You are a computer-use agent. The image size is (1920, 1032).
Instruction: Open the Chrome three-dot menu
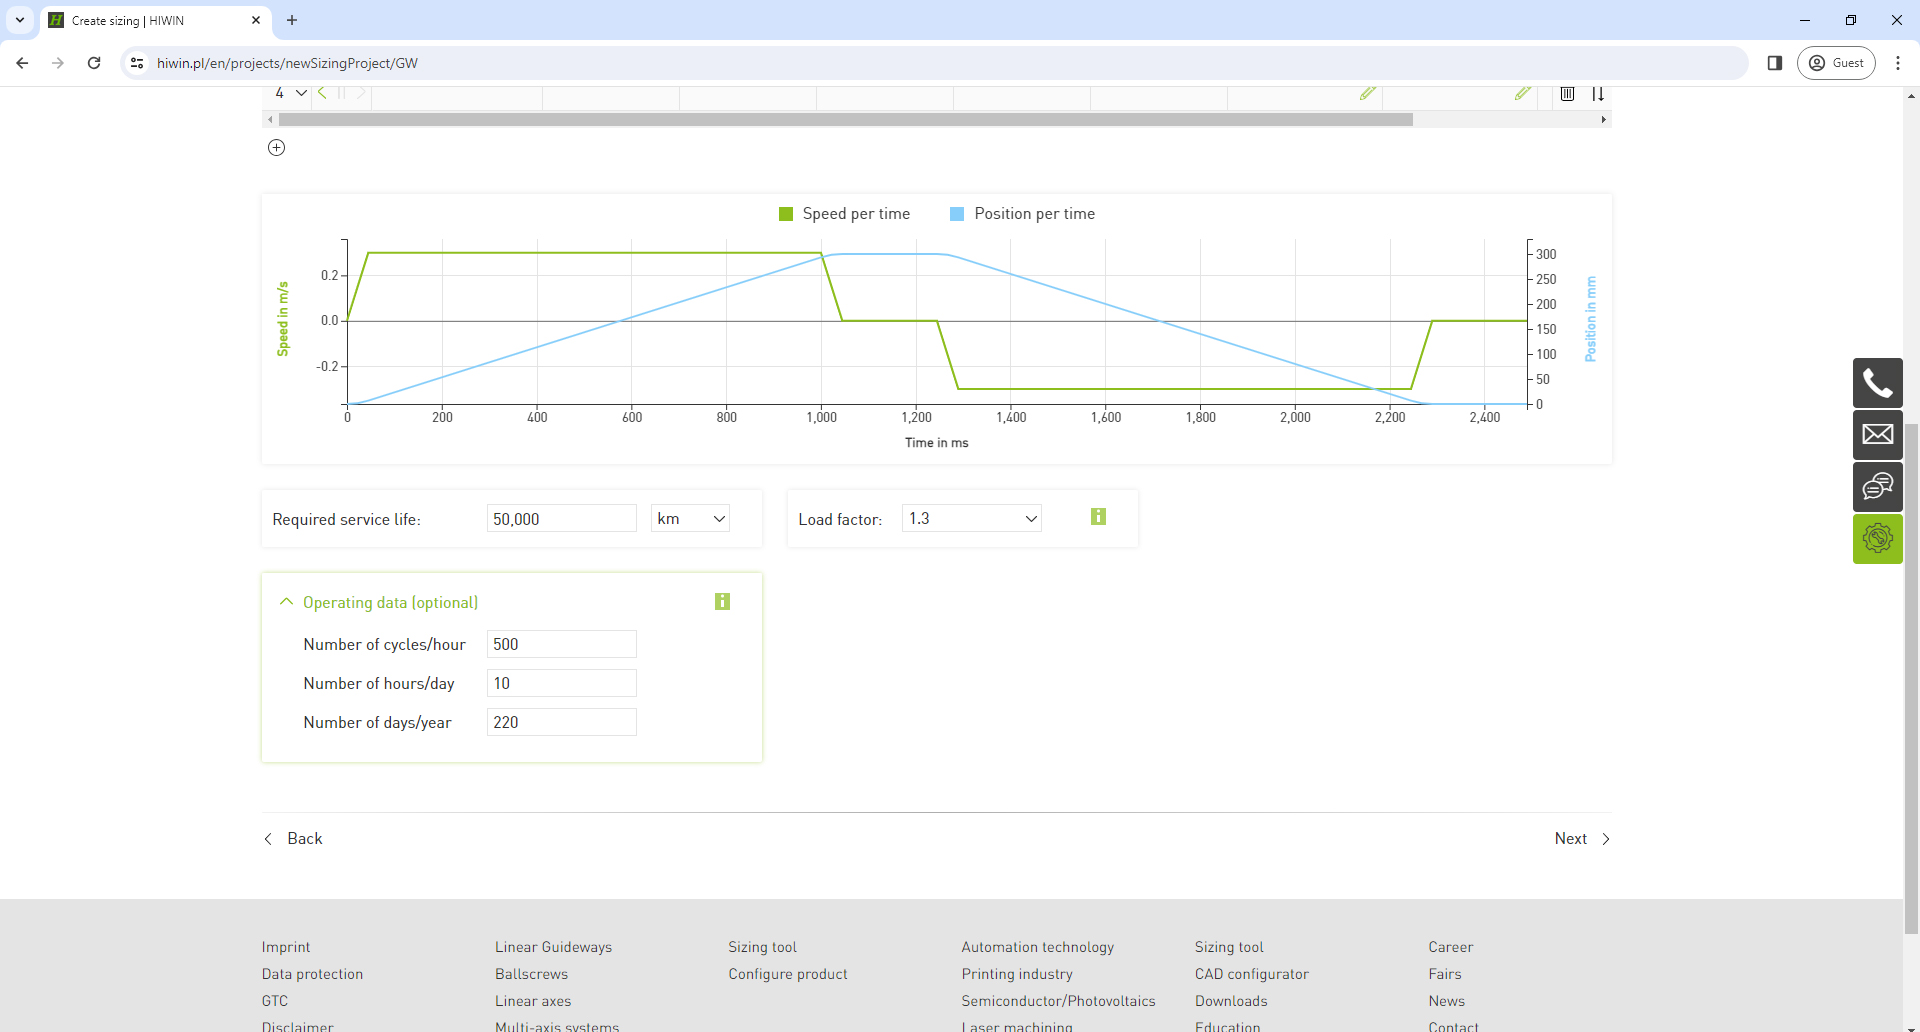pyautogui.click(x=1898, y=63)
